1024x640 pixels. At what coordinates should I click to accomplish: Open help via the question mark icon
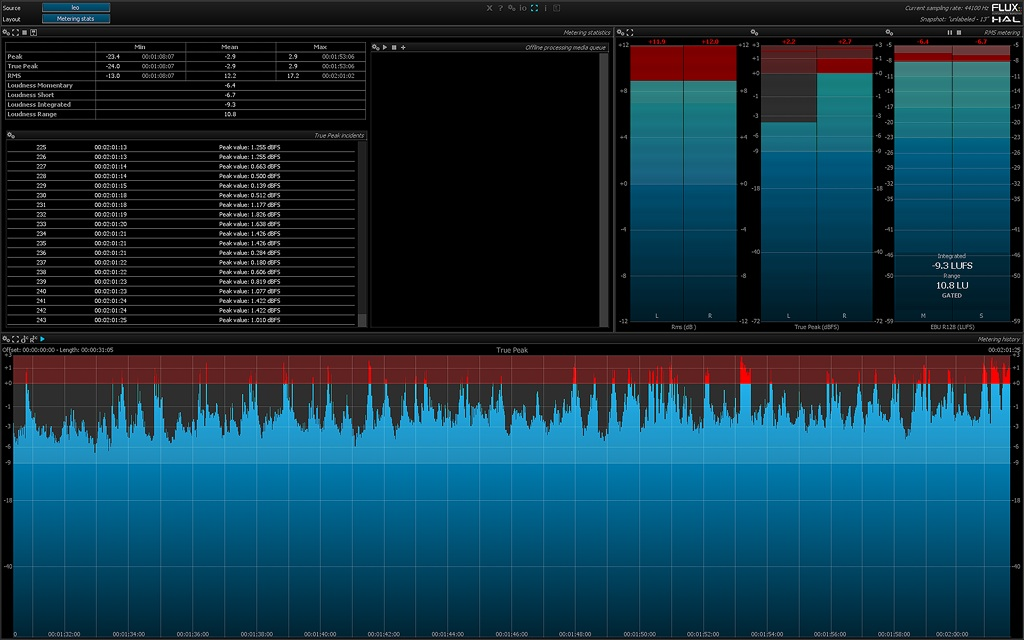pos(500,8)
